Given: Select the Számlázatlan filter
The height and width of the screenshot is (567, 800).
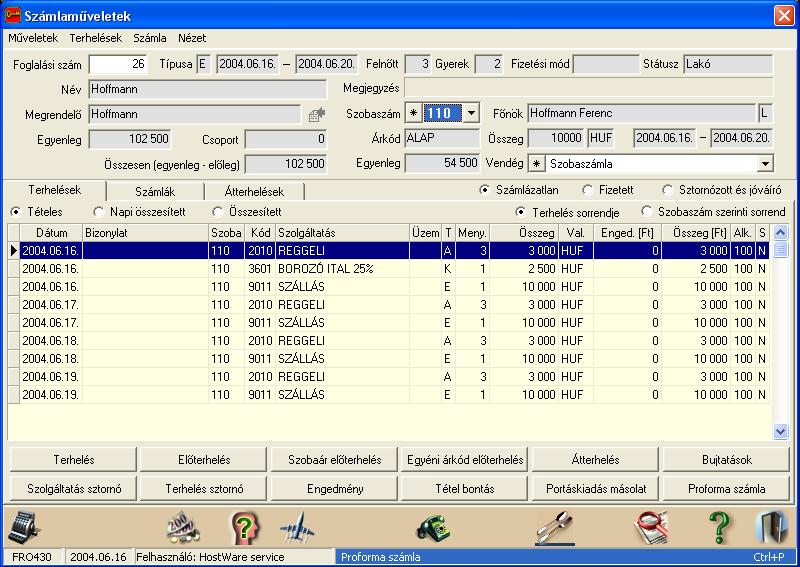Looking at the screenshot, I should pyautogui.click(x=518, y=190).
